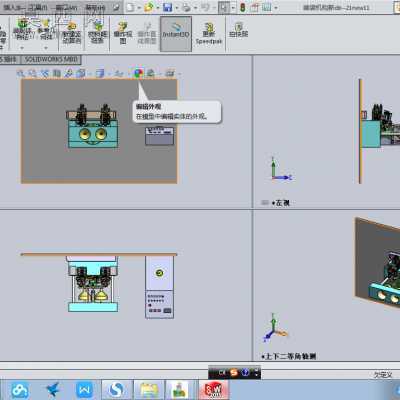This screenshot has height=400, width=400.
Task: Click the Exploded View ribbon tool
Action: (123, 33)
